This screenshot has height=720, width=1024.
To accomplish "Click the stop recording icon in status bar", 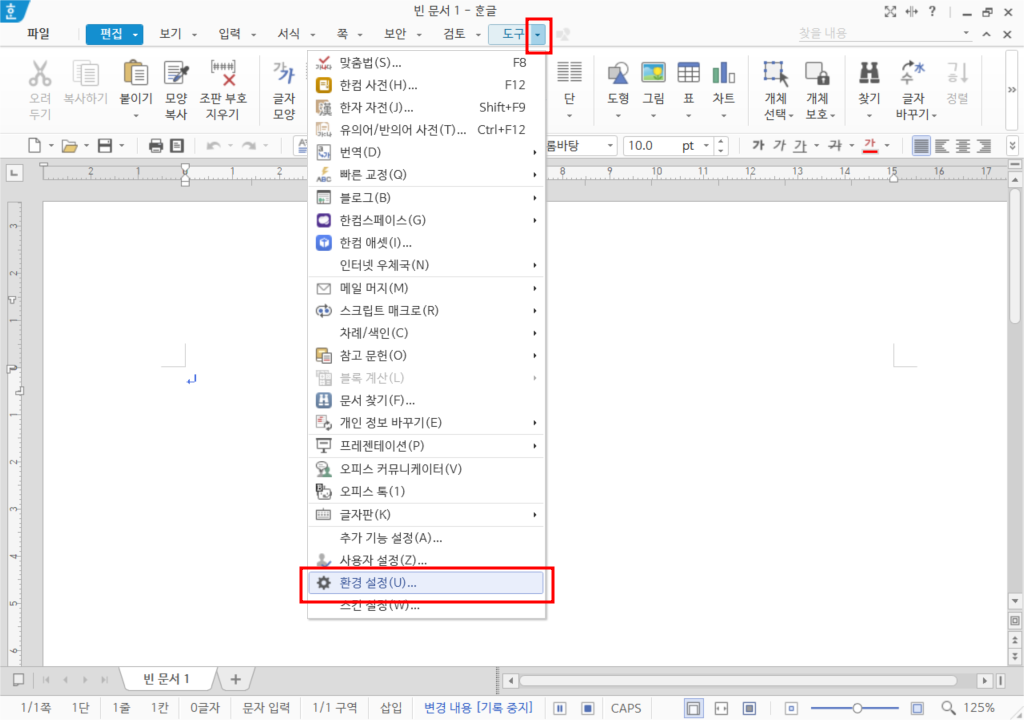I will [x=588, y=708].
